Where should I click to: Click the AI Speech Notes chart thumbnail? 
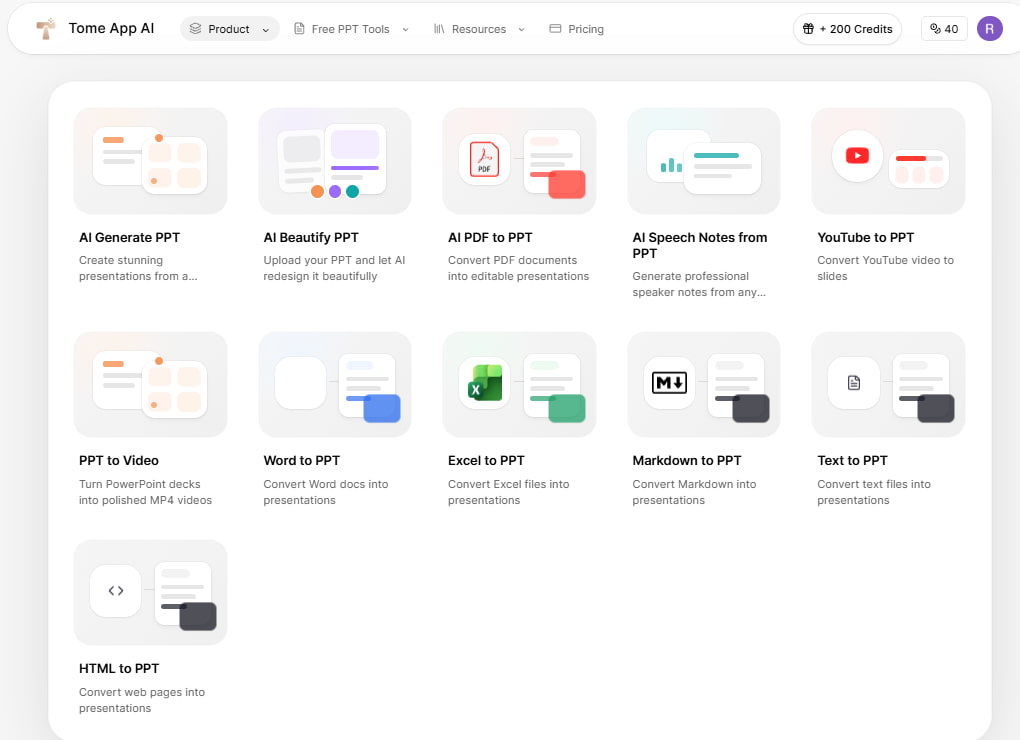point(704,161)
